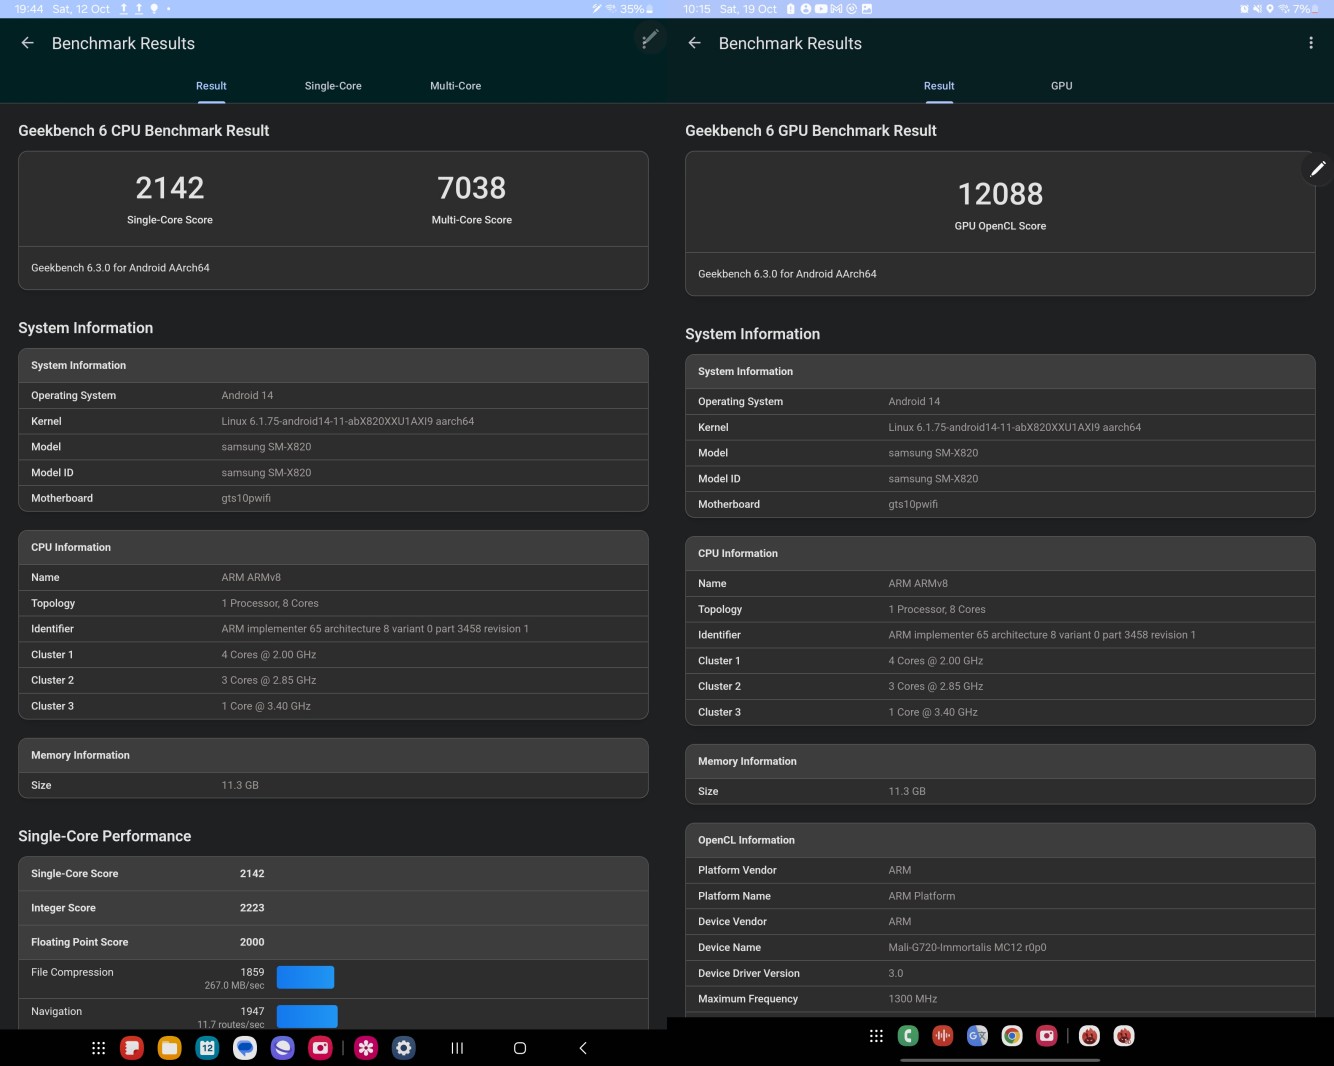
Task: Launch first AnTuTu app icon in right taskbar
Action: 1090,1036
